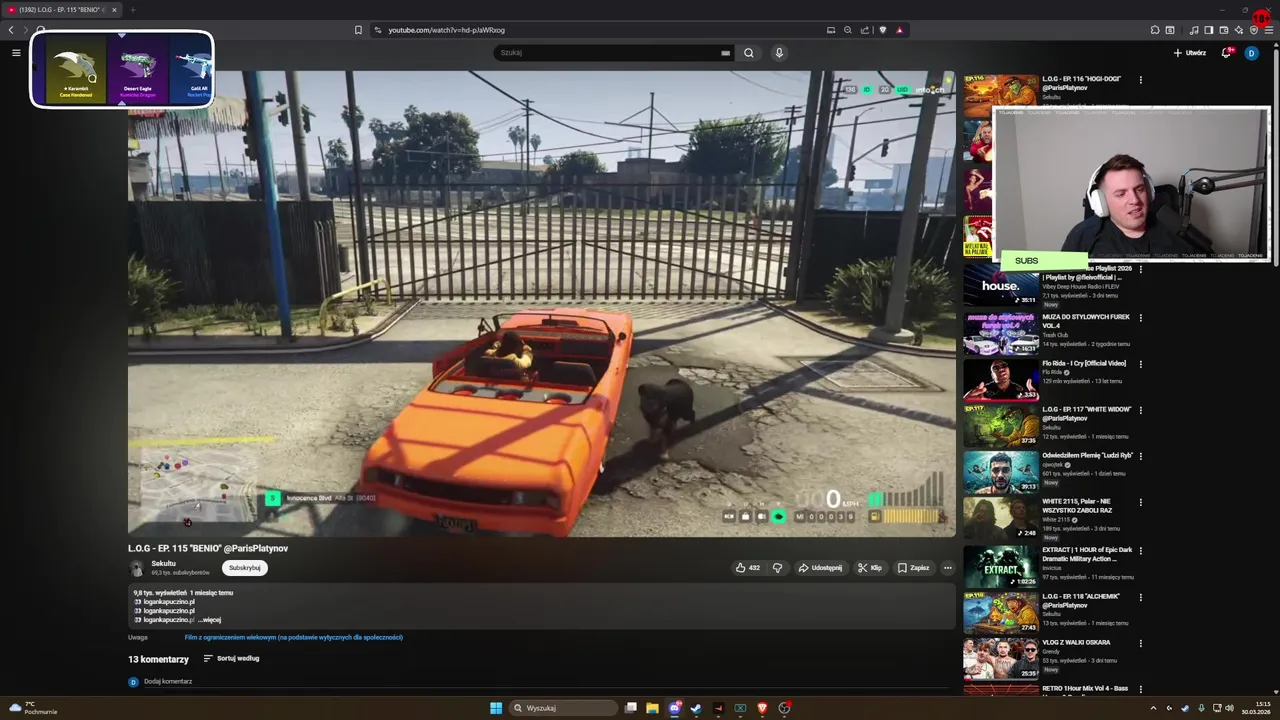Open Brave browser taskbar icon
This screenshot has width=1280, height=720.
coord(762,708)
